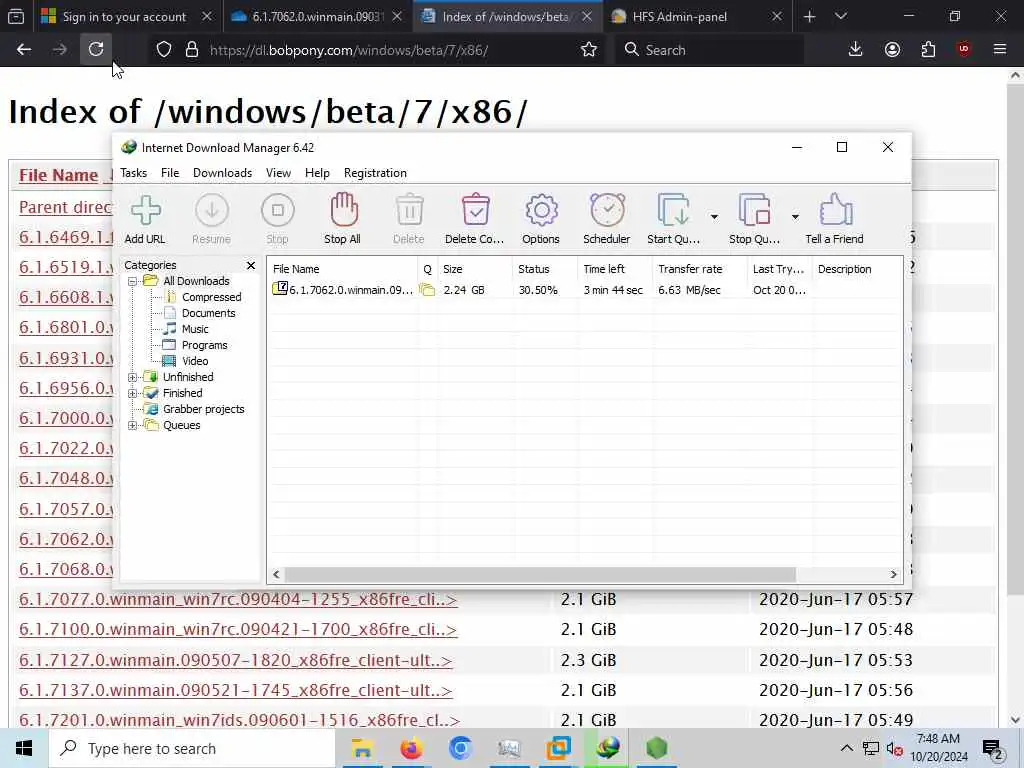The image size is (1024, 768).
Task: Open the File menu in IDM
Action: pyautogui.click(x=170, y=173)
